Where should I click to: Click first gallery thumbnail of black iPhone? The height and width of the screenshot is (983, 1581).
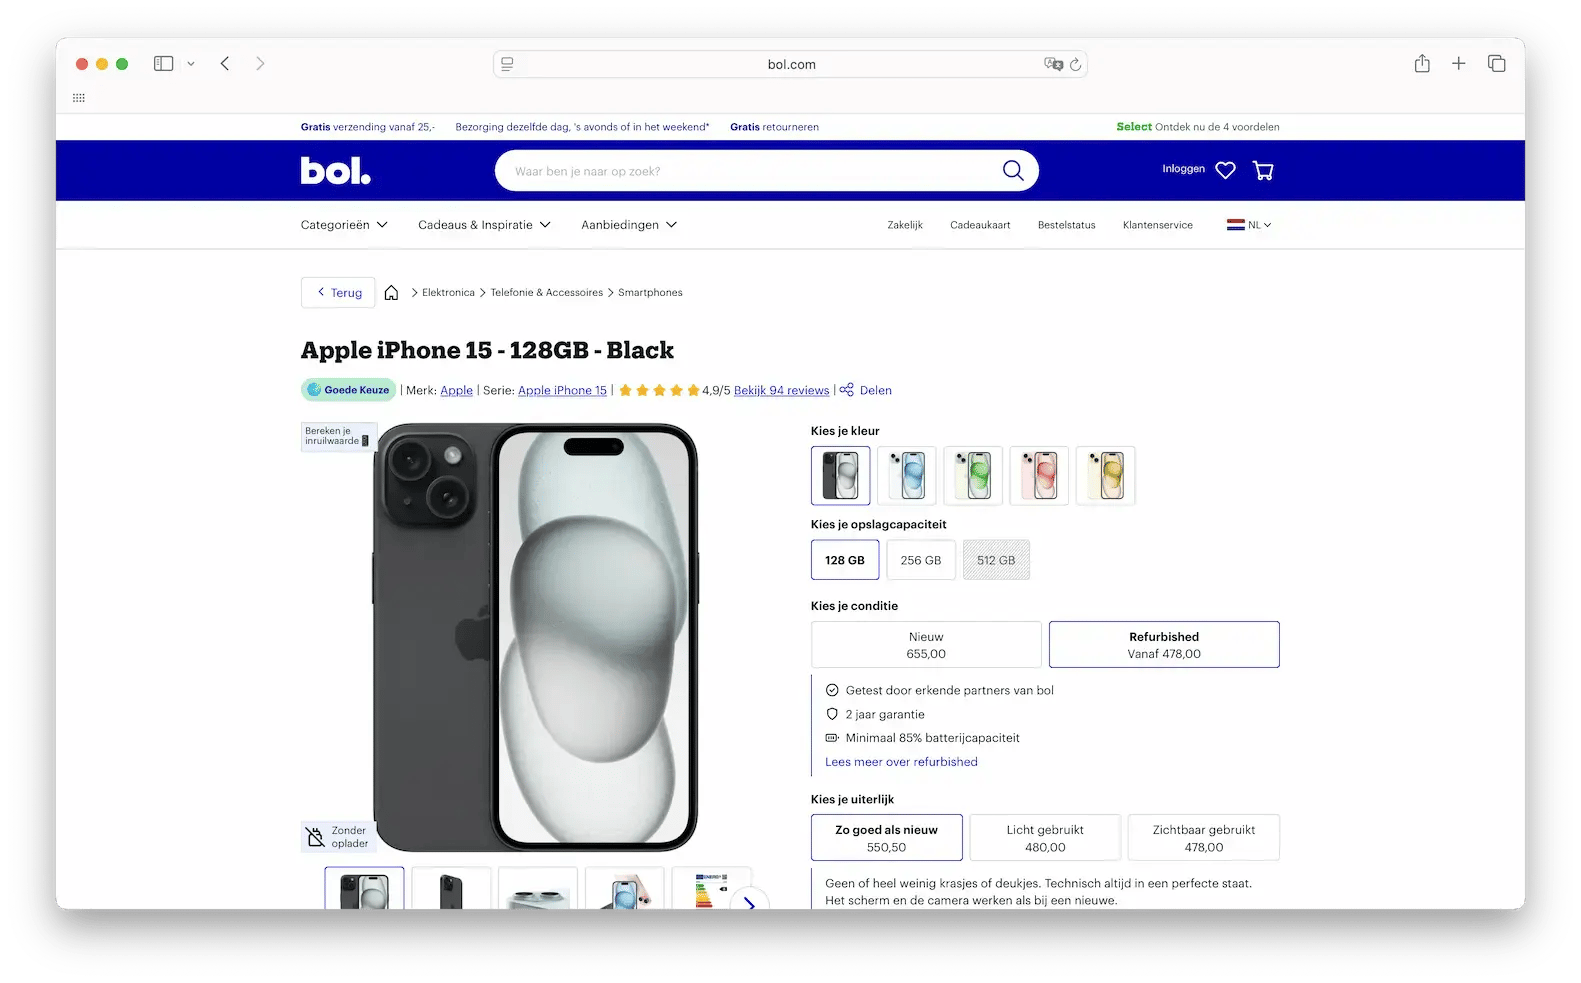(x=364, y=889)
